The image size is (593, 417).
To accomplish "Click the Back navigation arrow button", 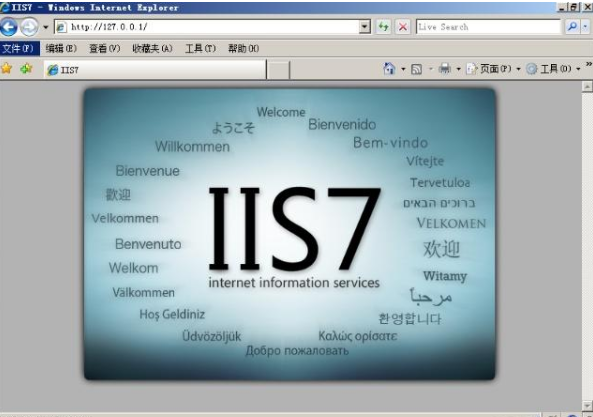I will point(8,27).
